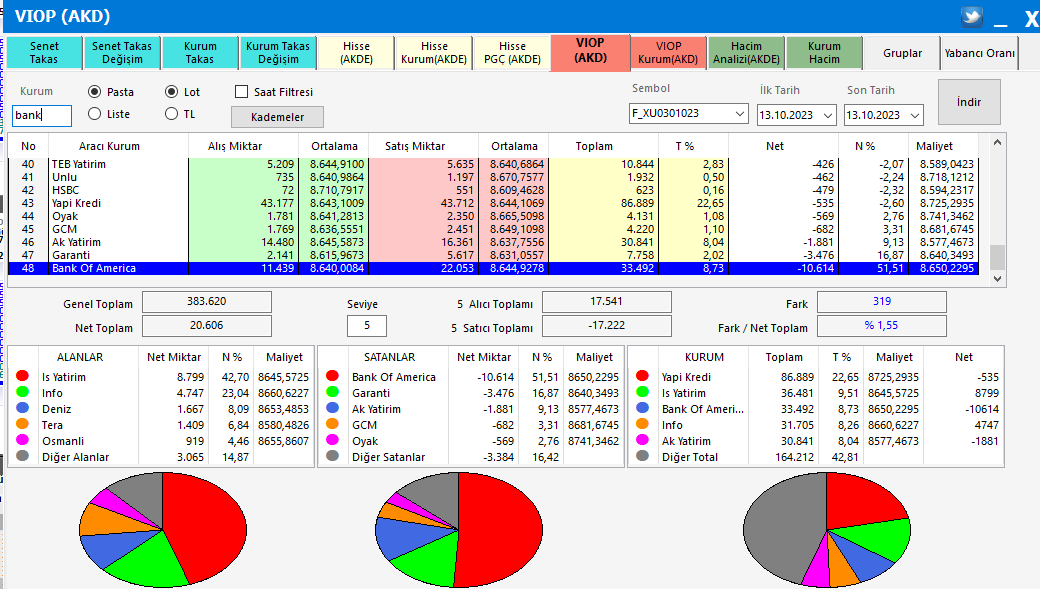Select the TL radio button
Image resolution: width=1040 pixels, height=589 pixels.
[x=172, y=114]
